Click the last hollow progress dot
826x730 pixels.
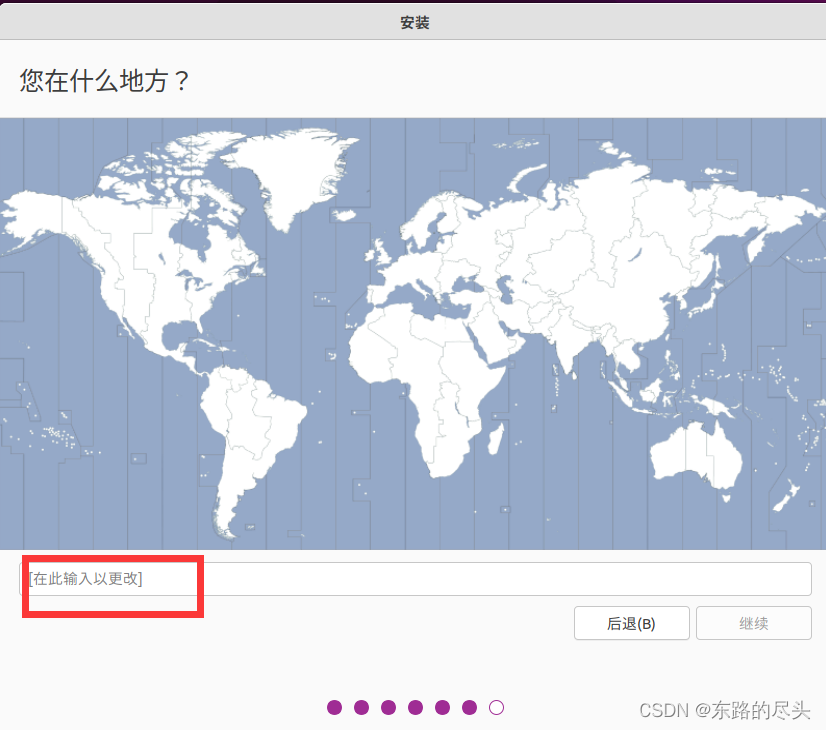coord(496,707)
